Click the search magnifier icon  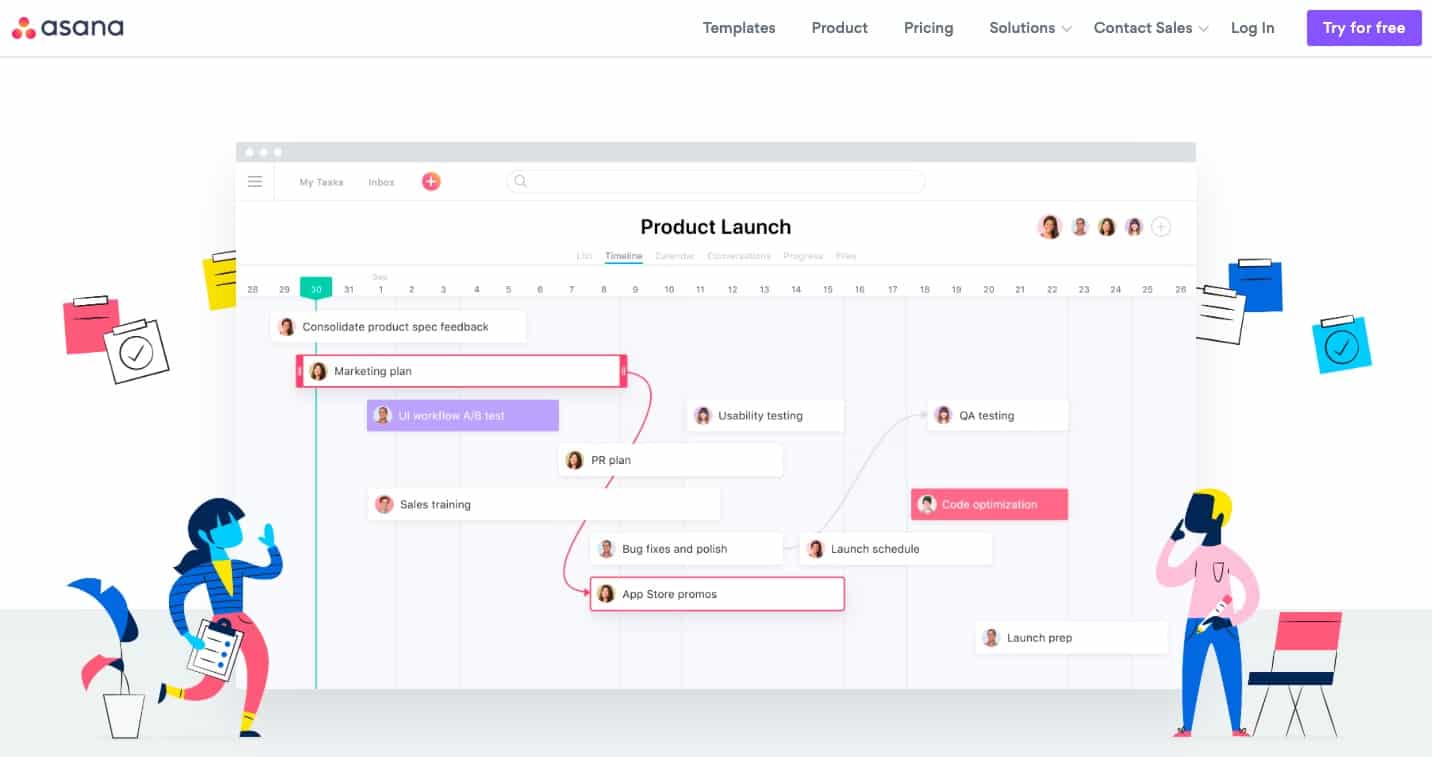[x=520, y=182]
